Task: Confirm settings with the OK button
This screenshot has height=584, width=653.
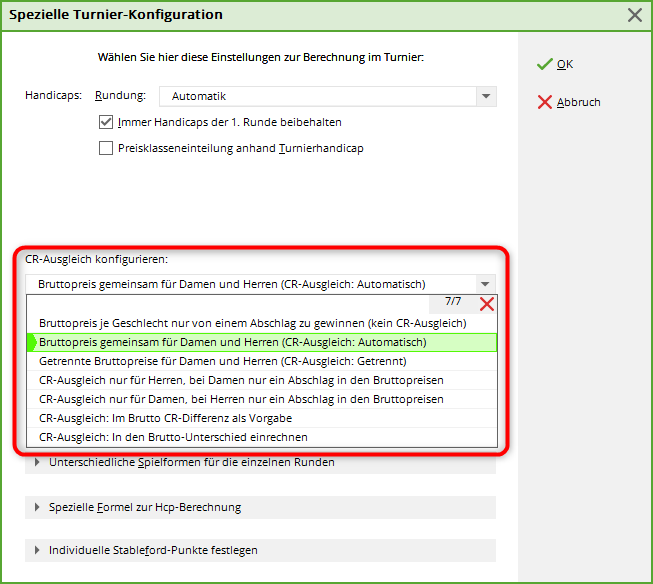Action: [x=555, y=65]
